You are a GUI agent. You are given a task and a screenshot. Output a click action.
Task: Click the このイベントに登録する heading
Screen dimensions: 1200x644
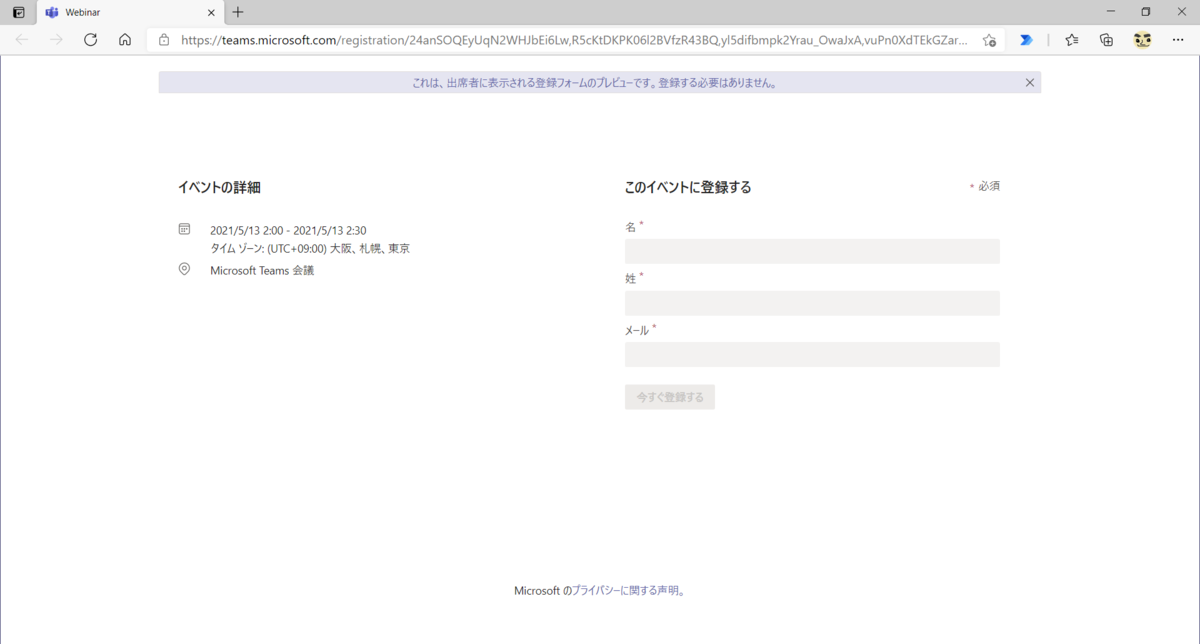click(x=688, y=187)
